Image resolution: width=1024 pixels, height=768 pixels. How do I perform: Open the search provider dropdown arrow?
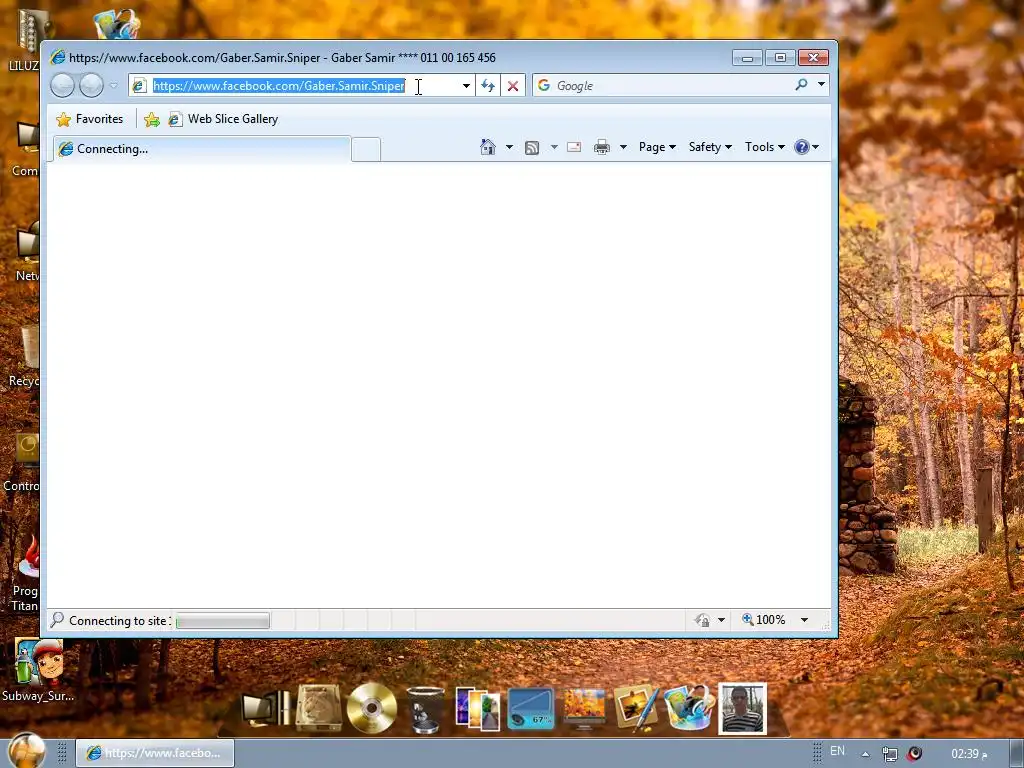tap(822, 85)
